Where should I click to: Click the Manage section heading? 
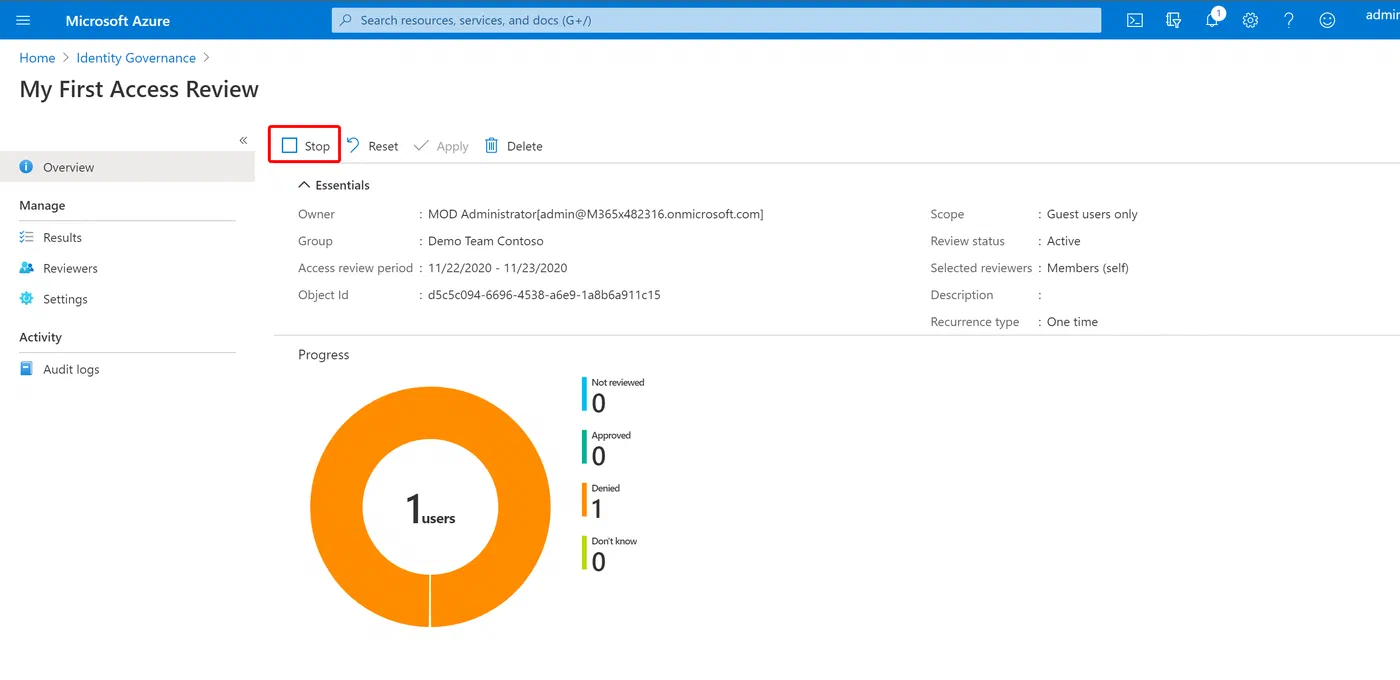[42, 205]
